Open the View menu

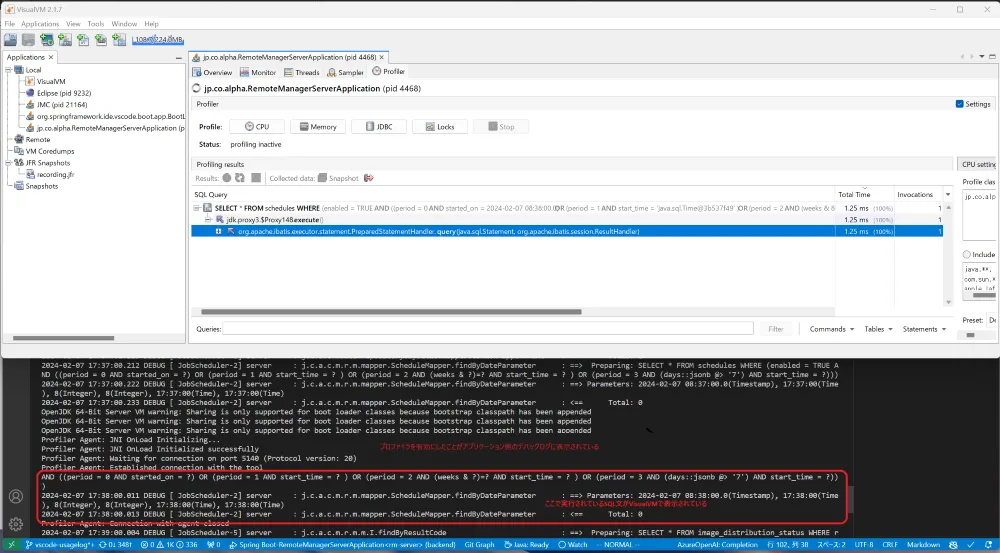[73, 24]
